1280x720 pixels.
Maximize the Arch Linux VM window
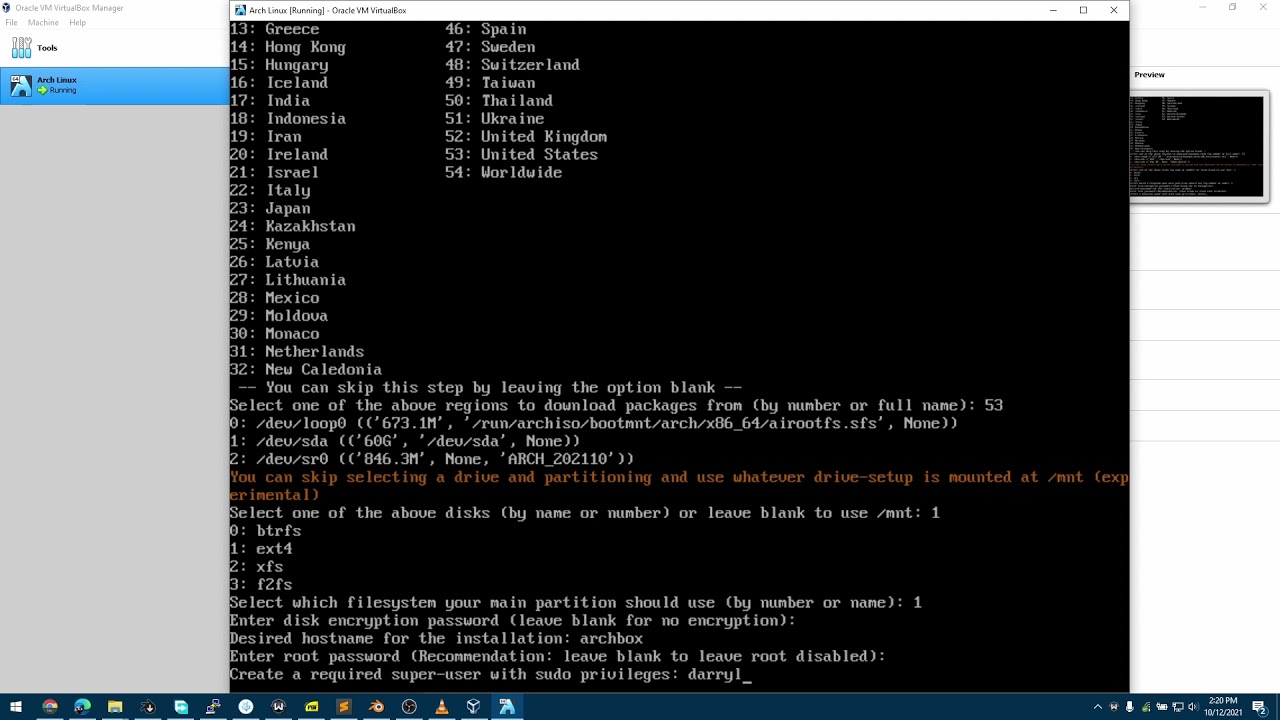1083,10
